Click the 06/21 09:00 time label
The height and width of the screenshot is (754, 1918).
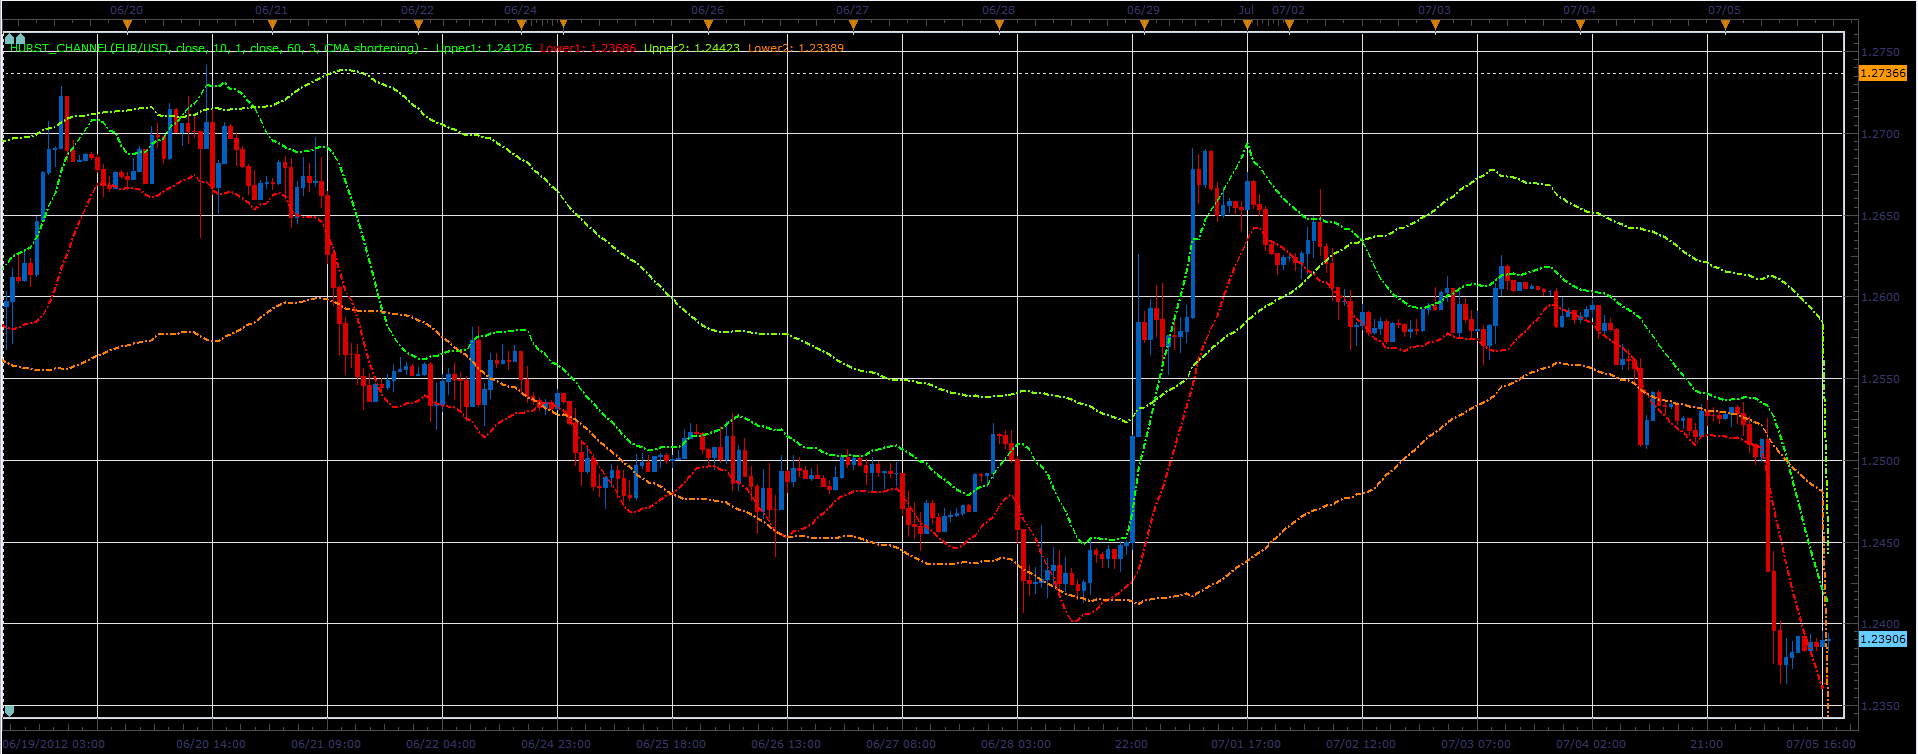pyautogui.click(x=327, y=744)
